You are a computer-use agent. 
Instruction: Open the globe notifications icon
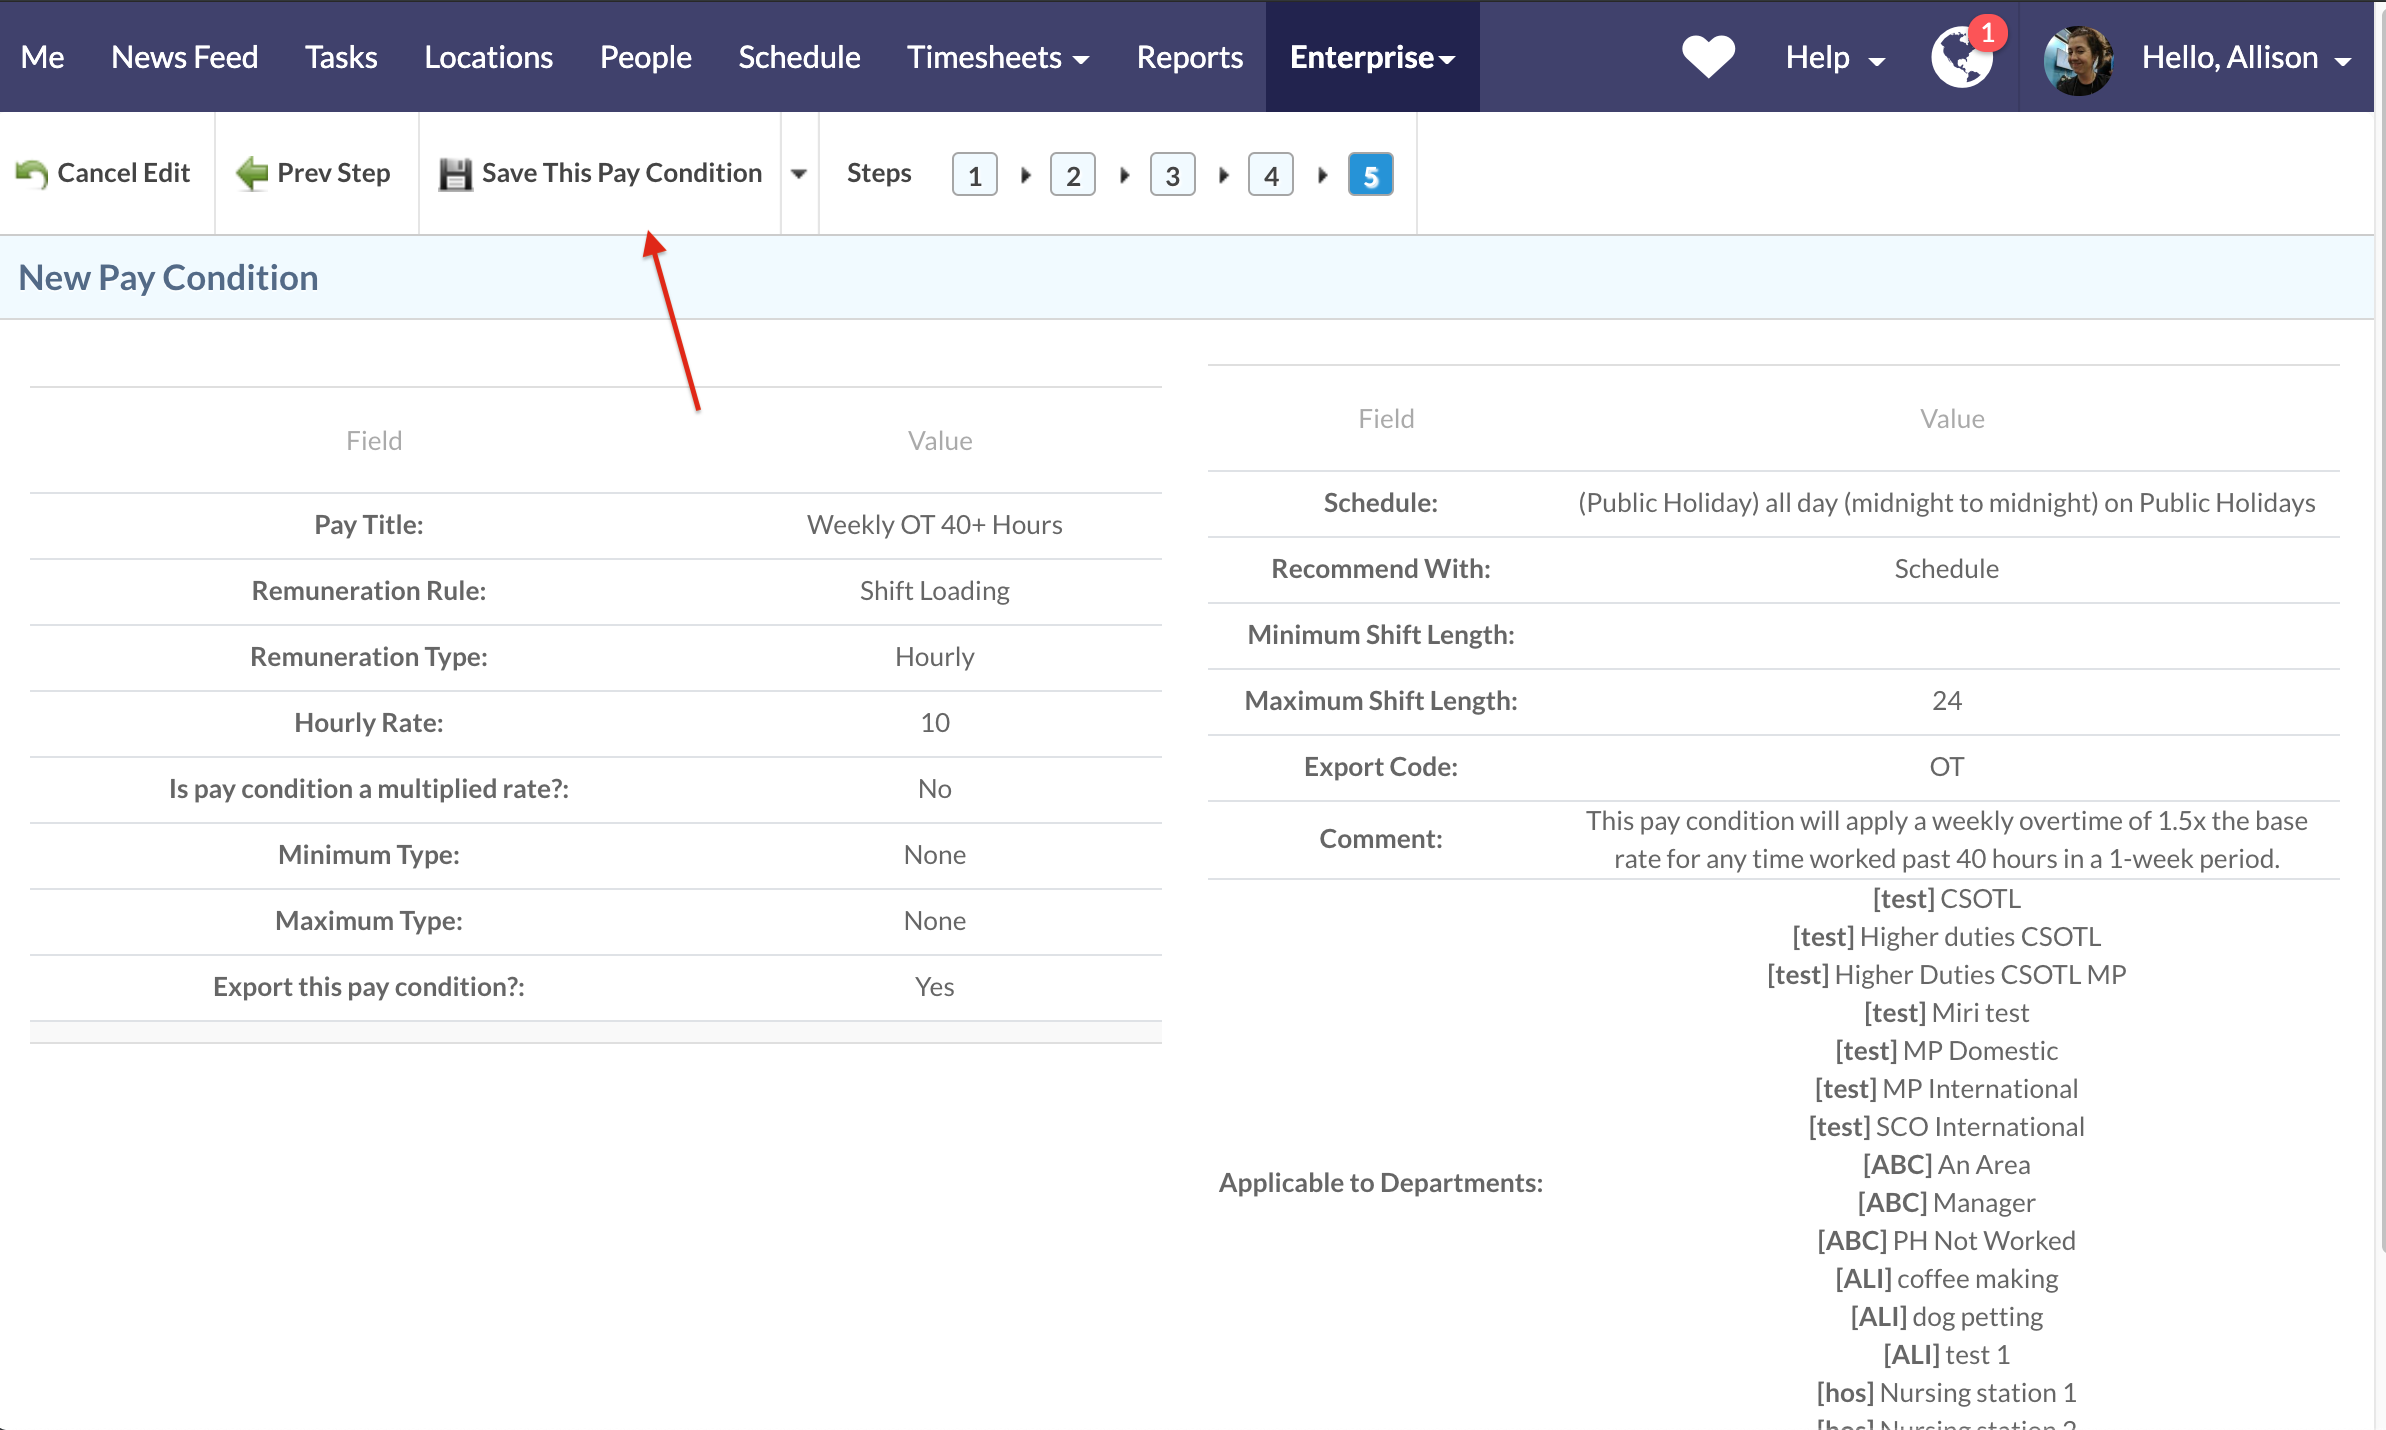tap(1961, 58)
